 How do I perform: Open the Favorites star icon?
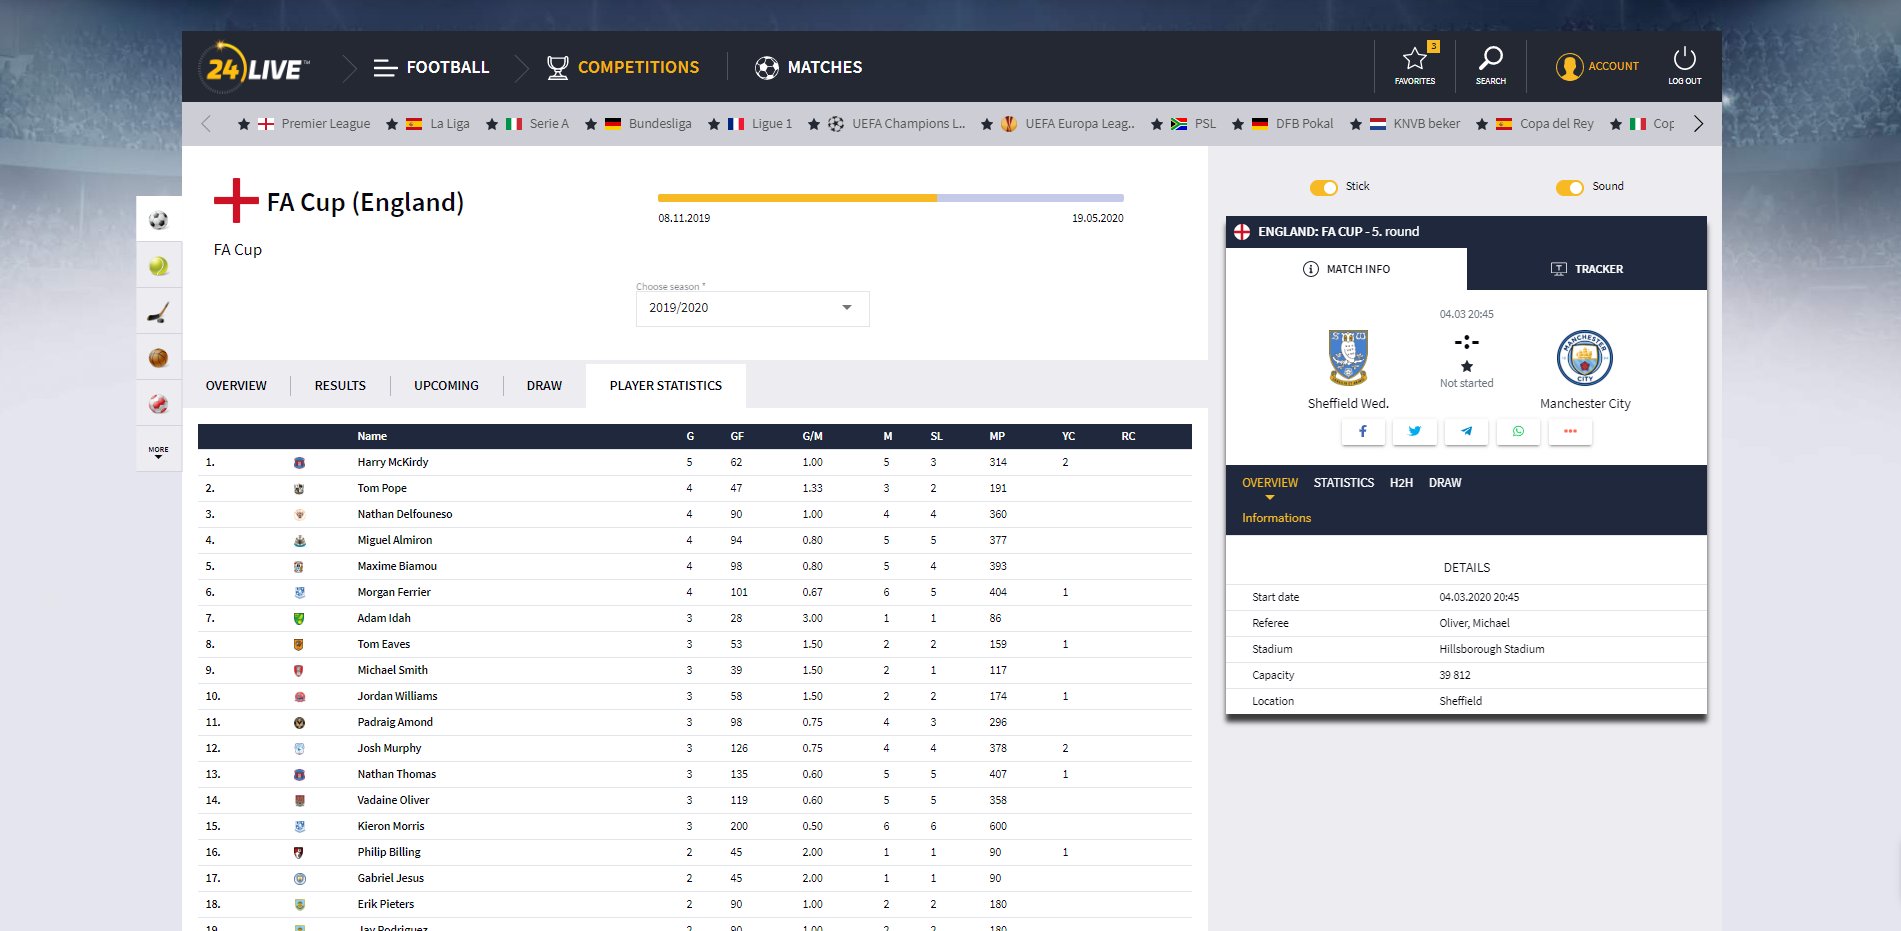1414,58
